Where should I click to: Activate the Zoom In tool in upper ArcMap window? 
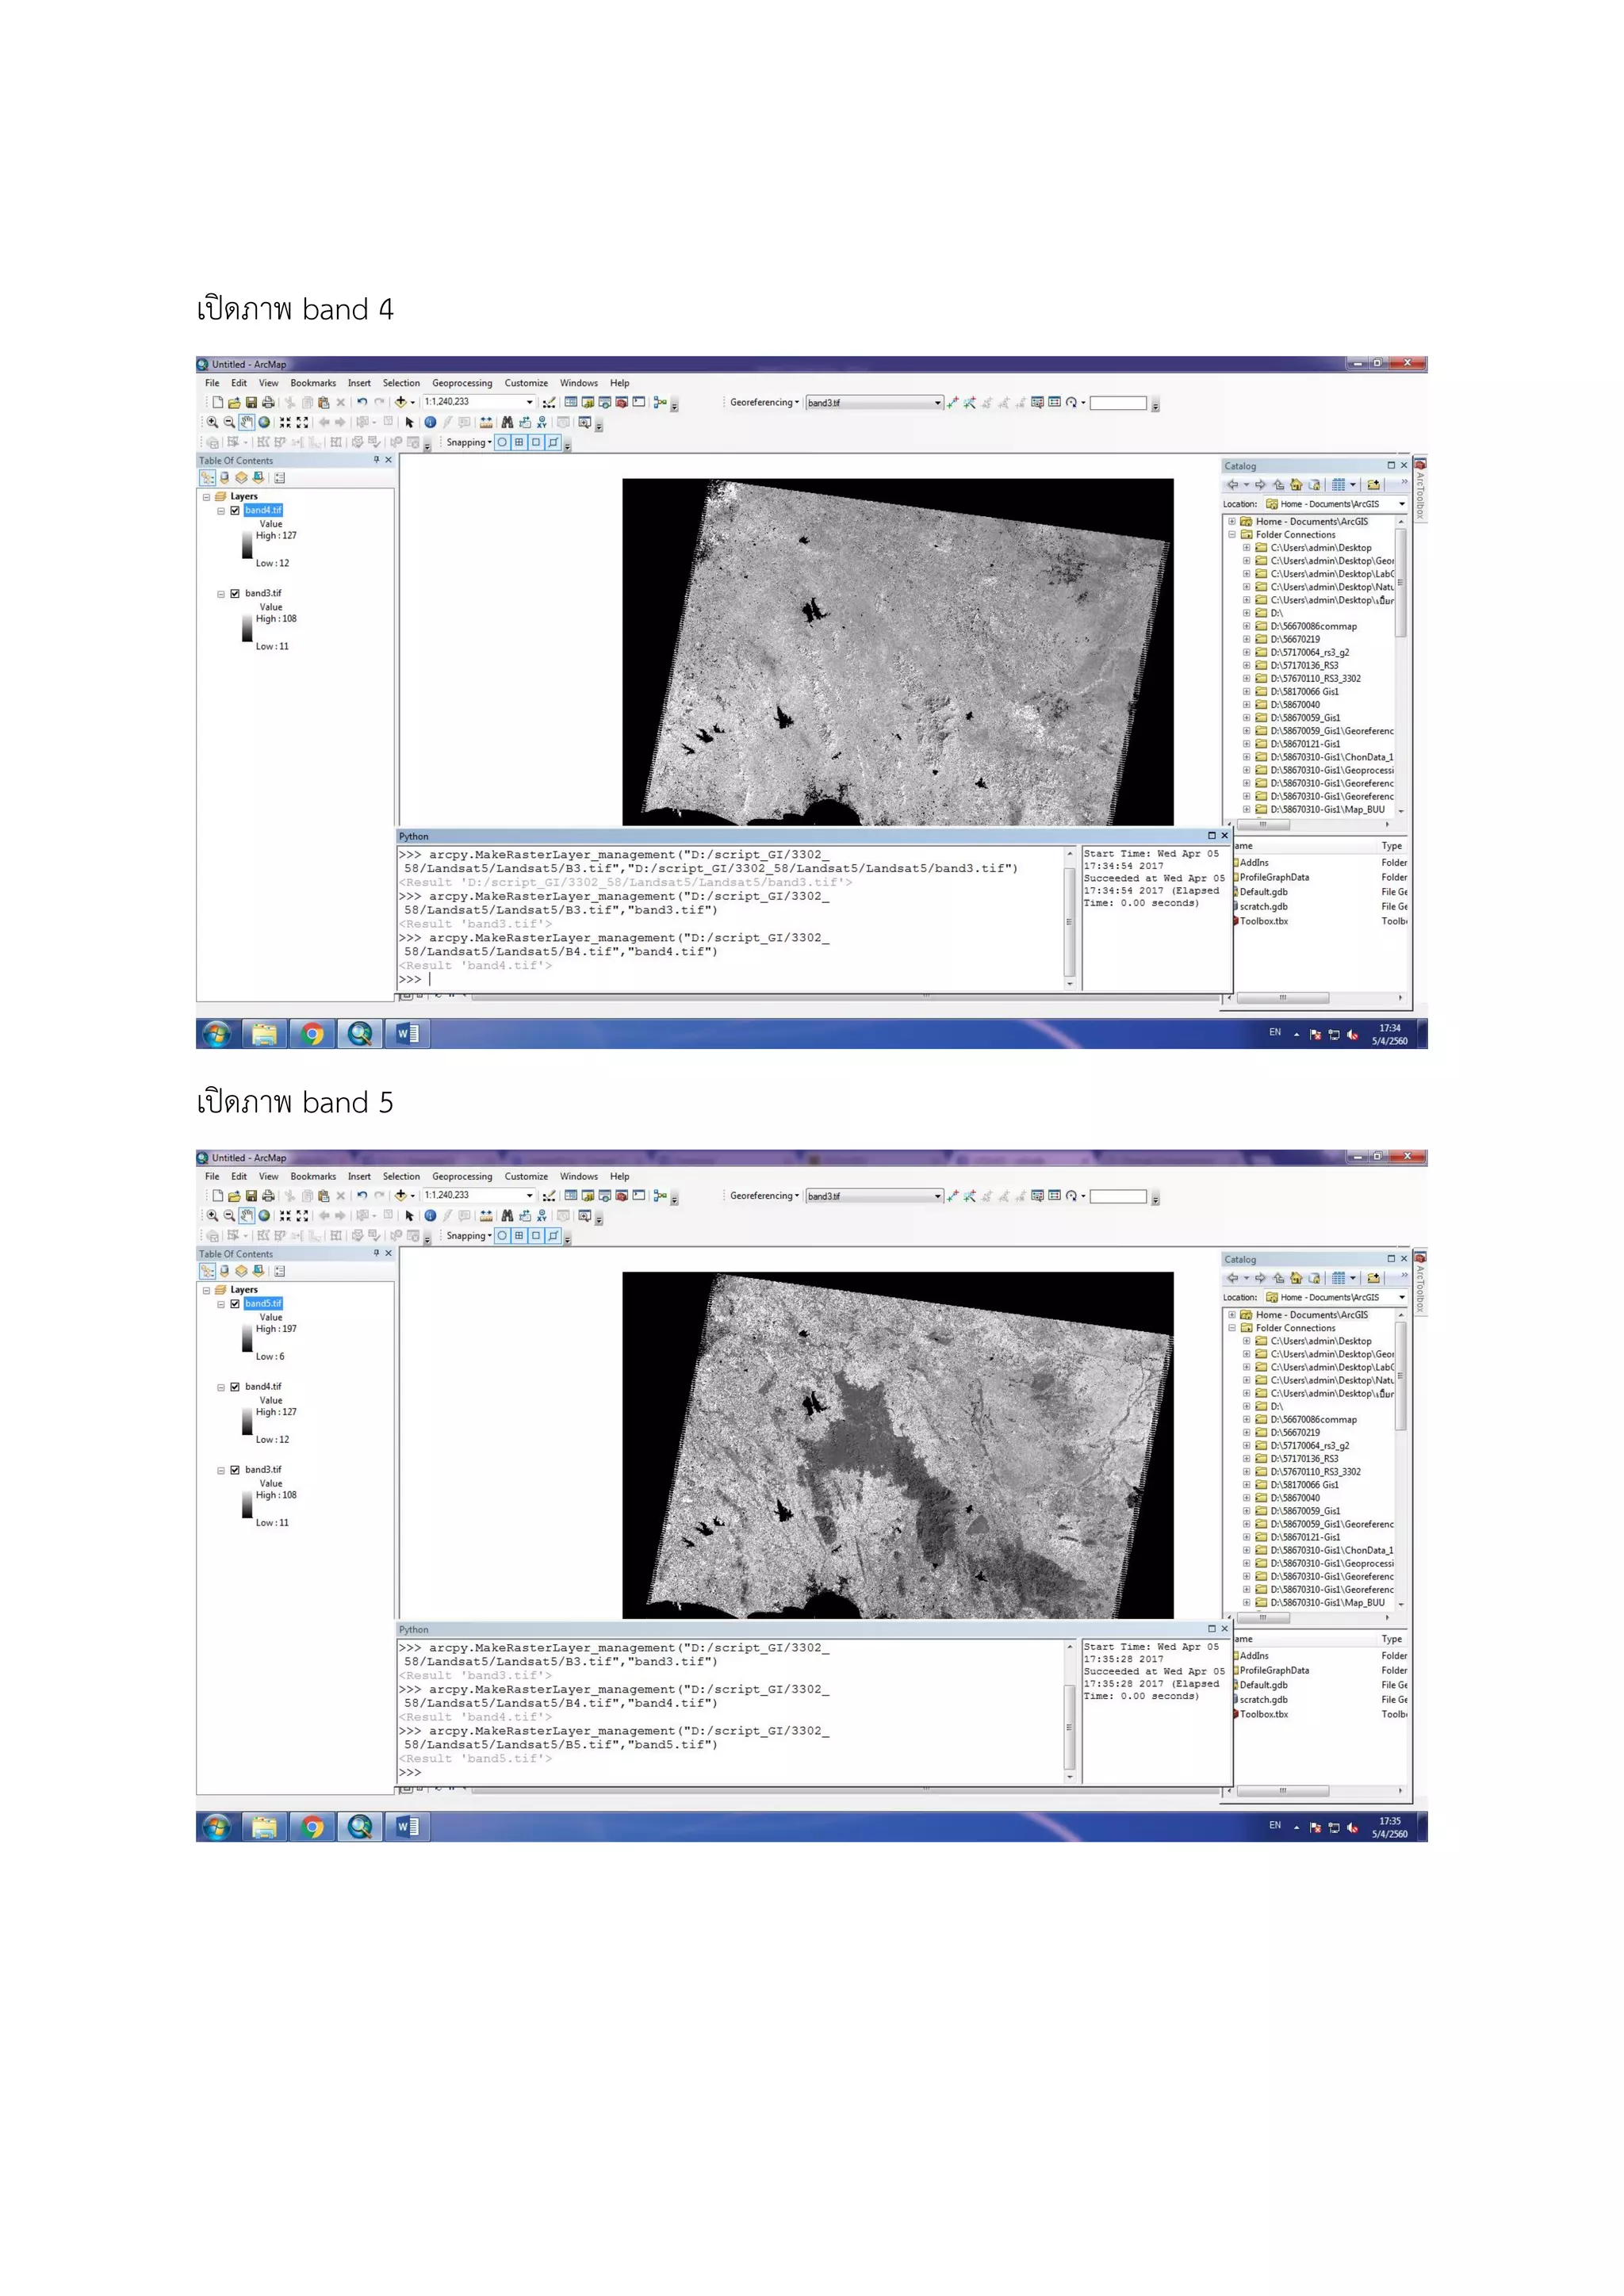coord(213,422)
